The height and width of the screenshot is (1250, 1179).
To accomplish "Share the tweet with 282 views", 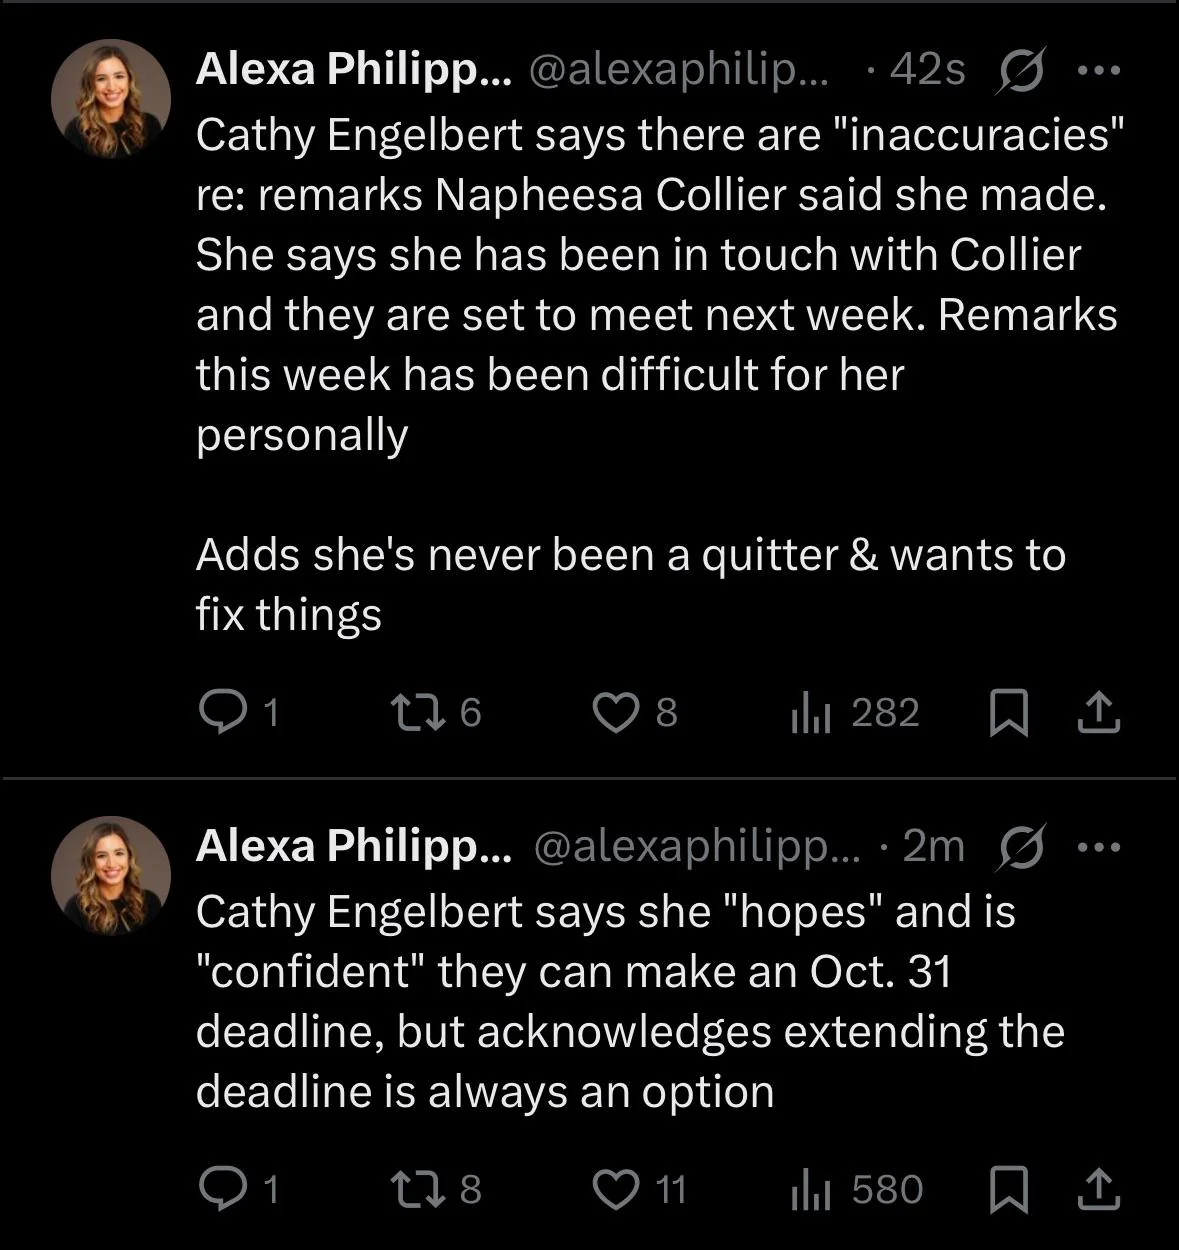I will click(x=1098, y=713).
